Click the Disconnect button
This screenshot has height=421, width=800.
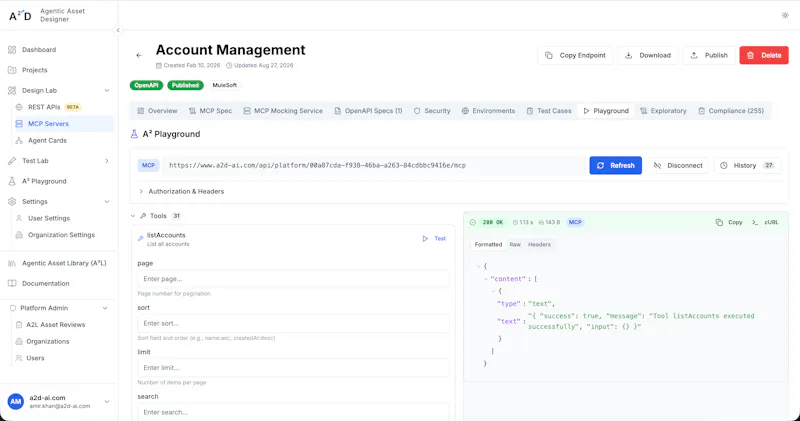[x=678, y=165]
